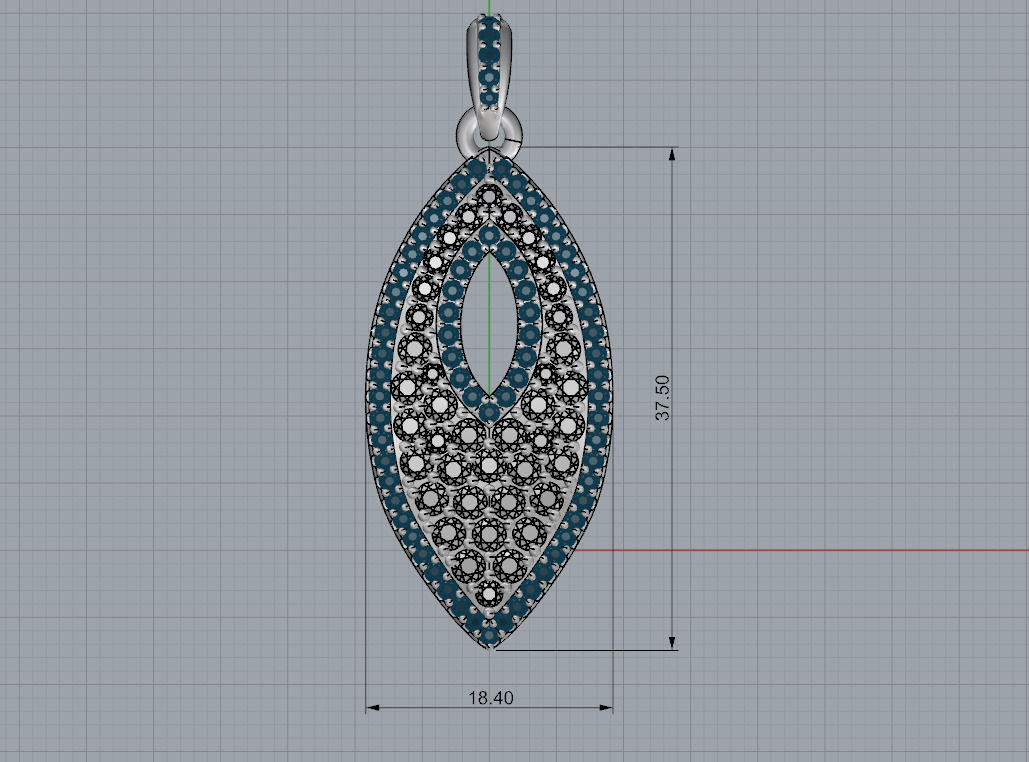Click the left arrowhead of the 18.40 dimension
This screenshot has height=762, width=1029.
(x=374, y=708)
